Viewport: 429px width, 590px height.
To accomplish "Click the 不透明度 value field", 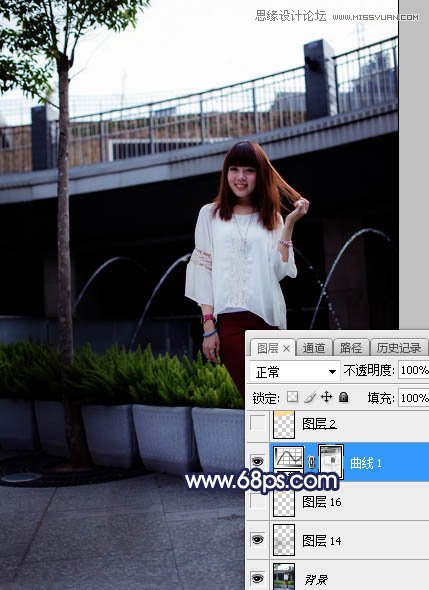I will click(414, 371).
